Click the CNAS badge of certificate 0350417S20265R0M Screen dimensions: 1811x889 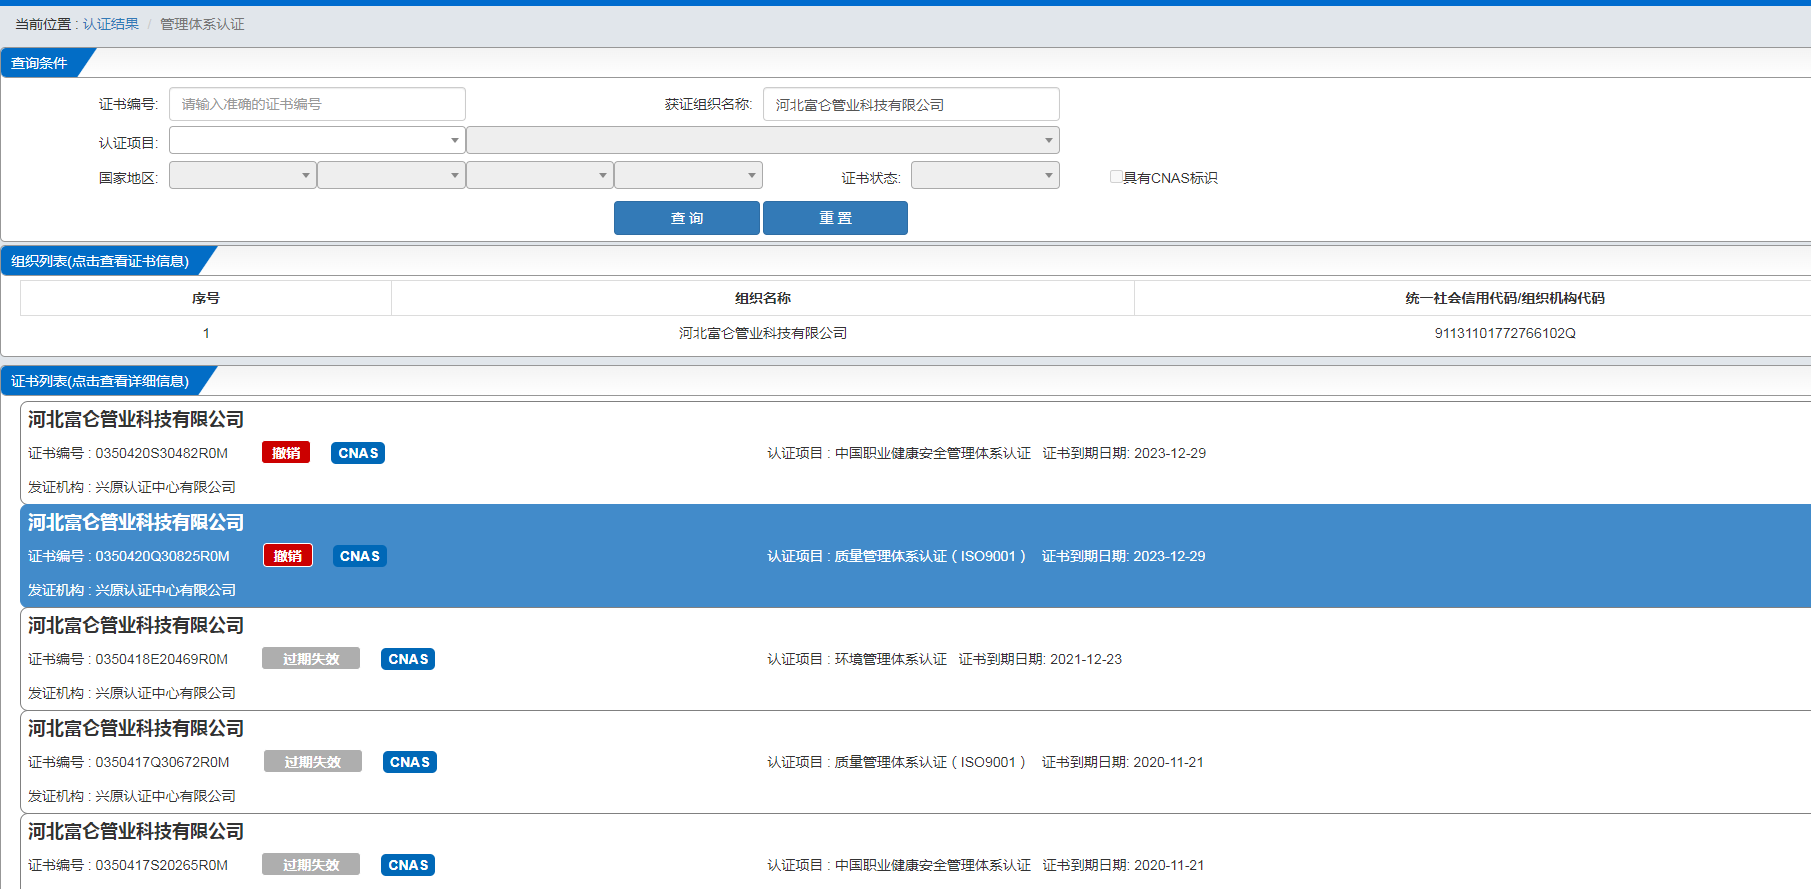[x=408, y=865]
